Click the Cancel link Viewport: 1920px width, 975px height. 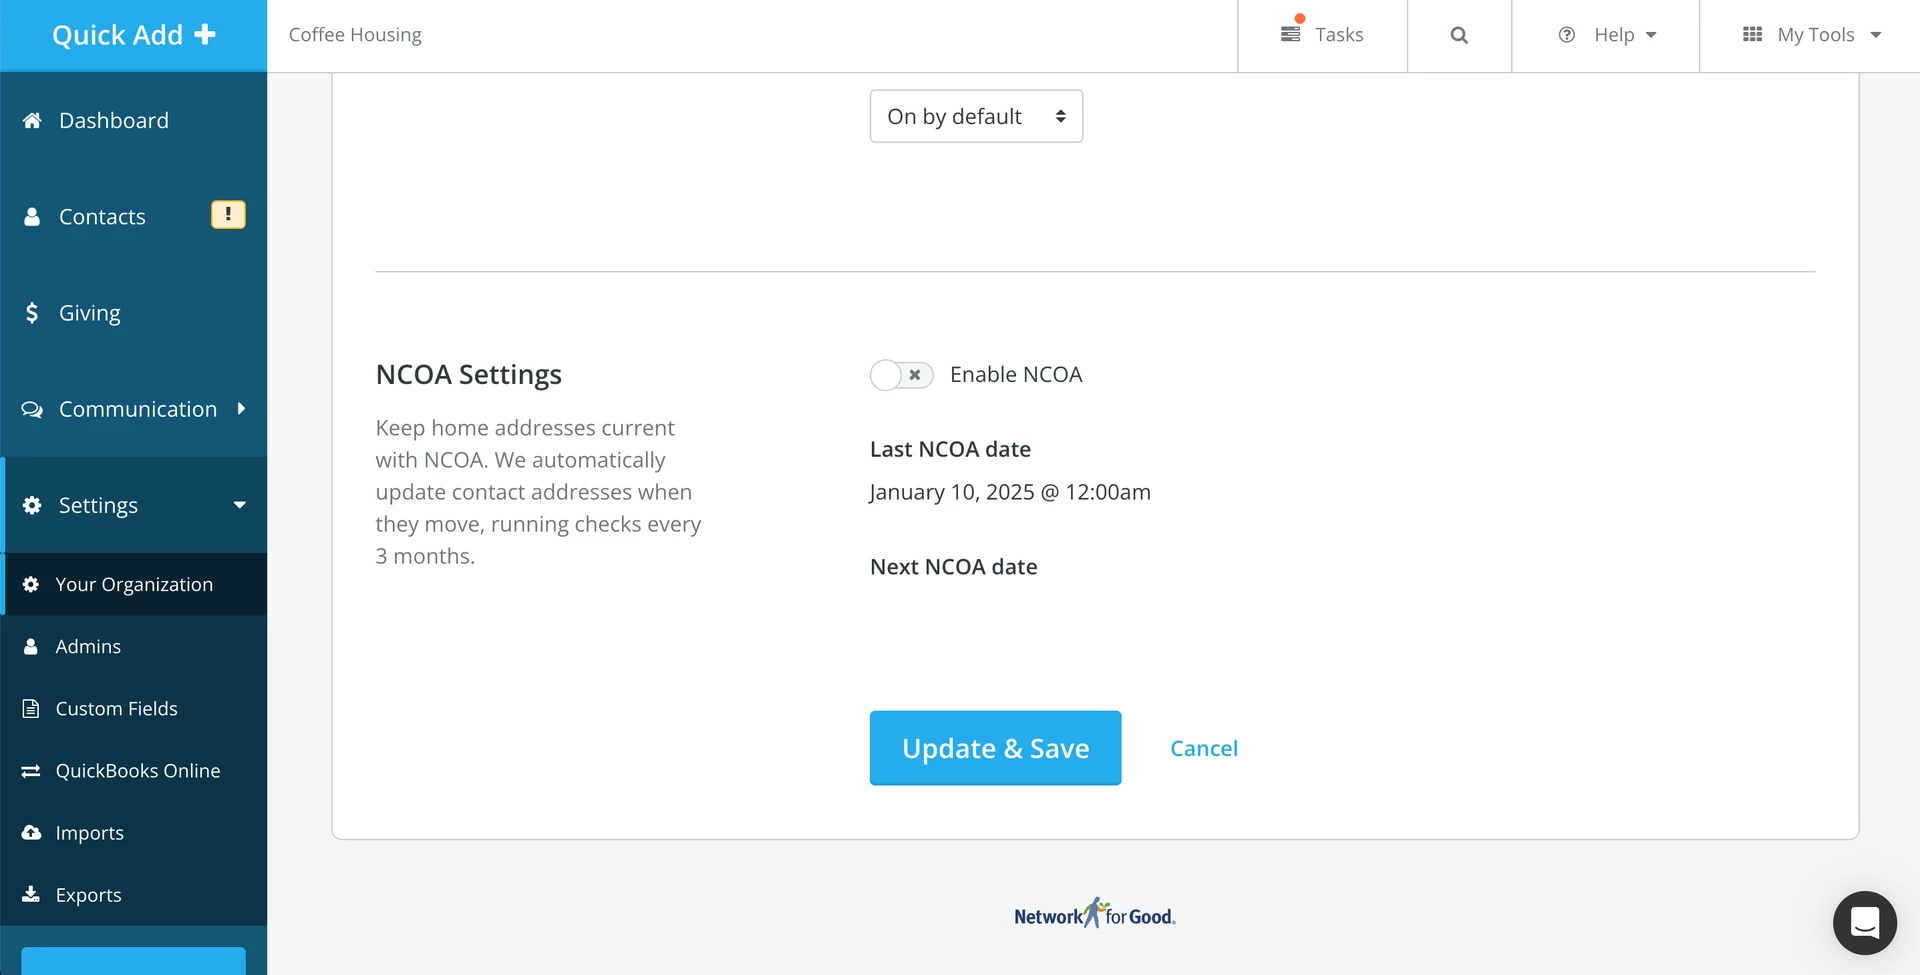1203,748
